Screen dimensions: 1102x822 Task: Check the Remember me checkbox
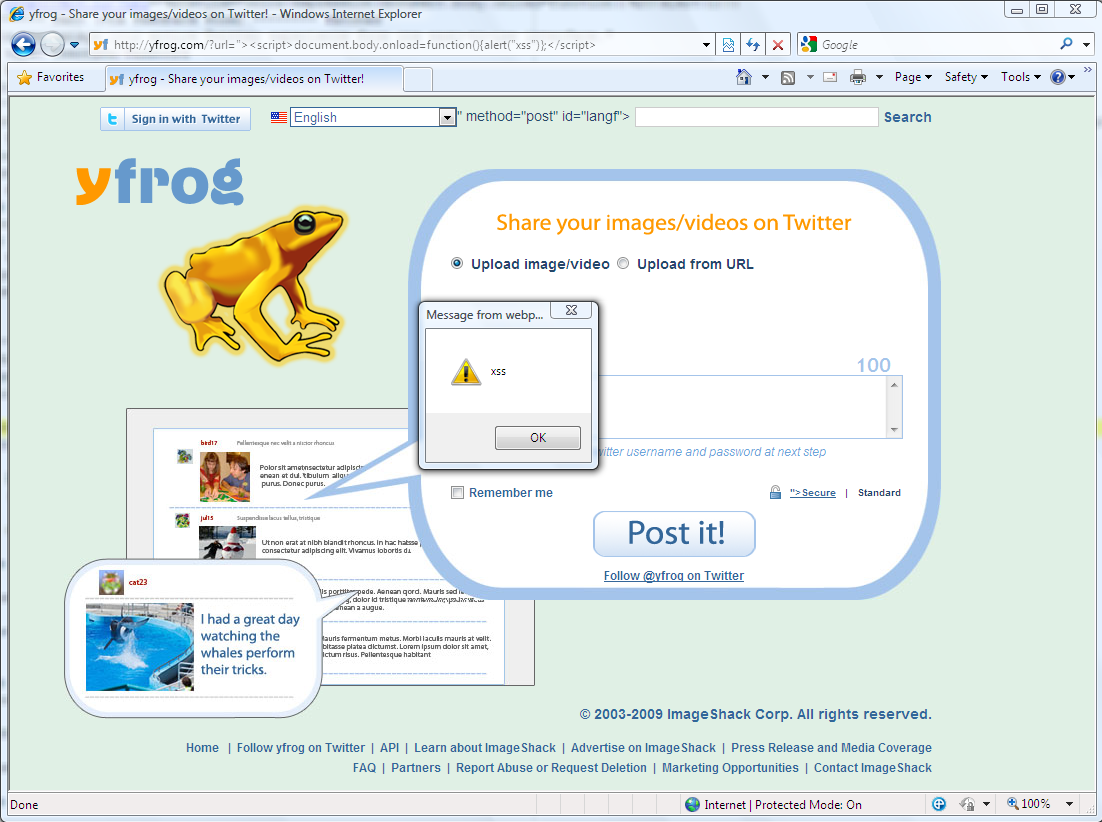click(x=457, y=492)
